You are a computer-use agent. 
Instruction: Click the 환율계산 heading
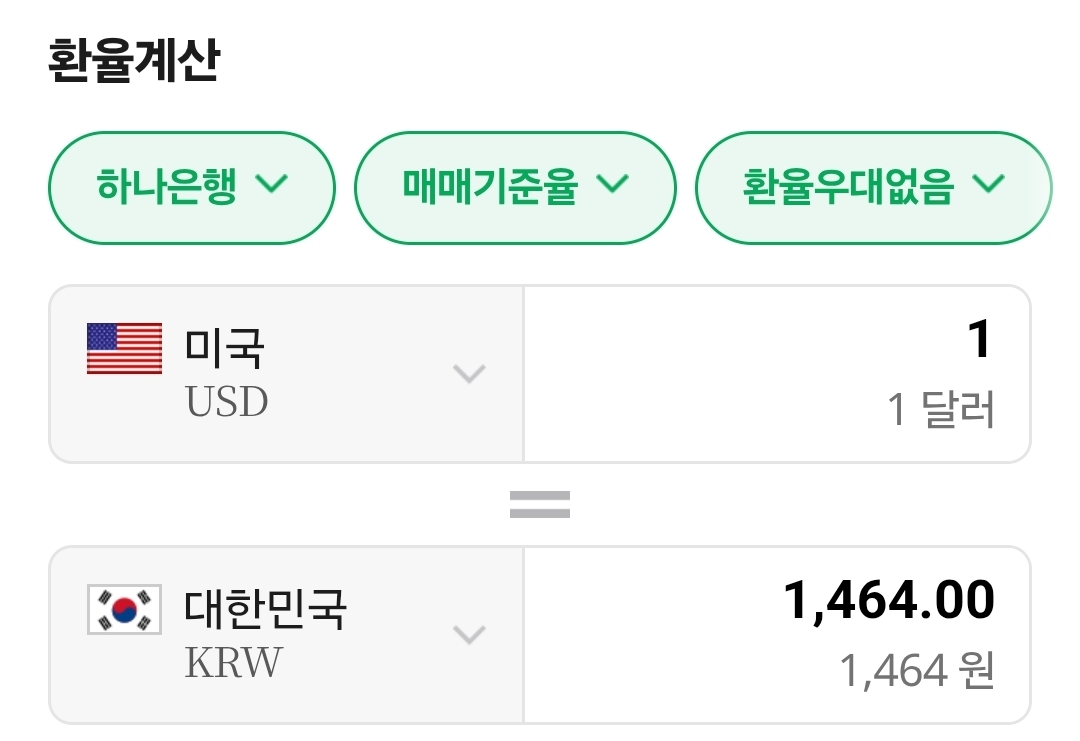133,62
